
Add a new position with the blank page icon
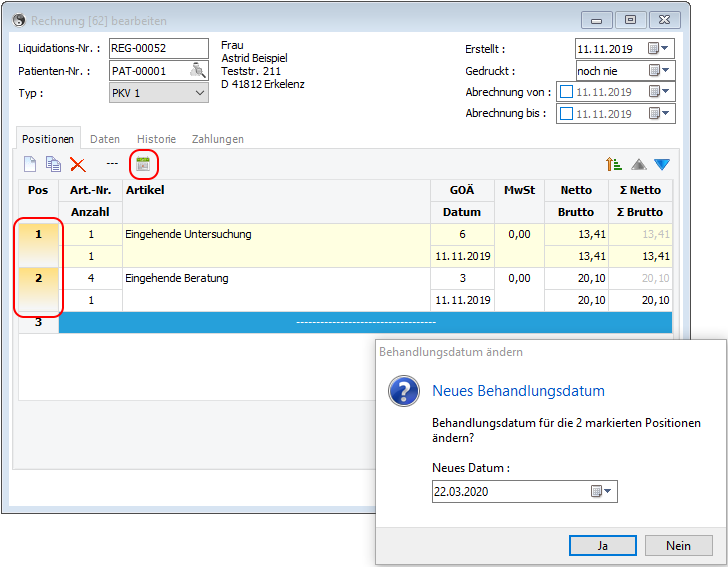[30, 164]
